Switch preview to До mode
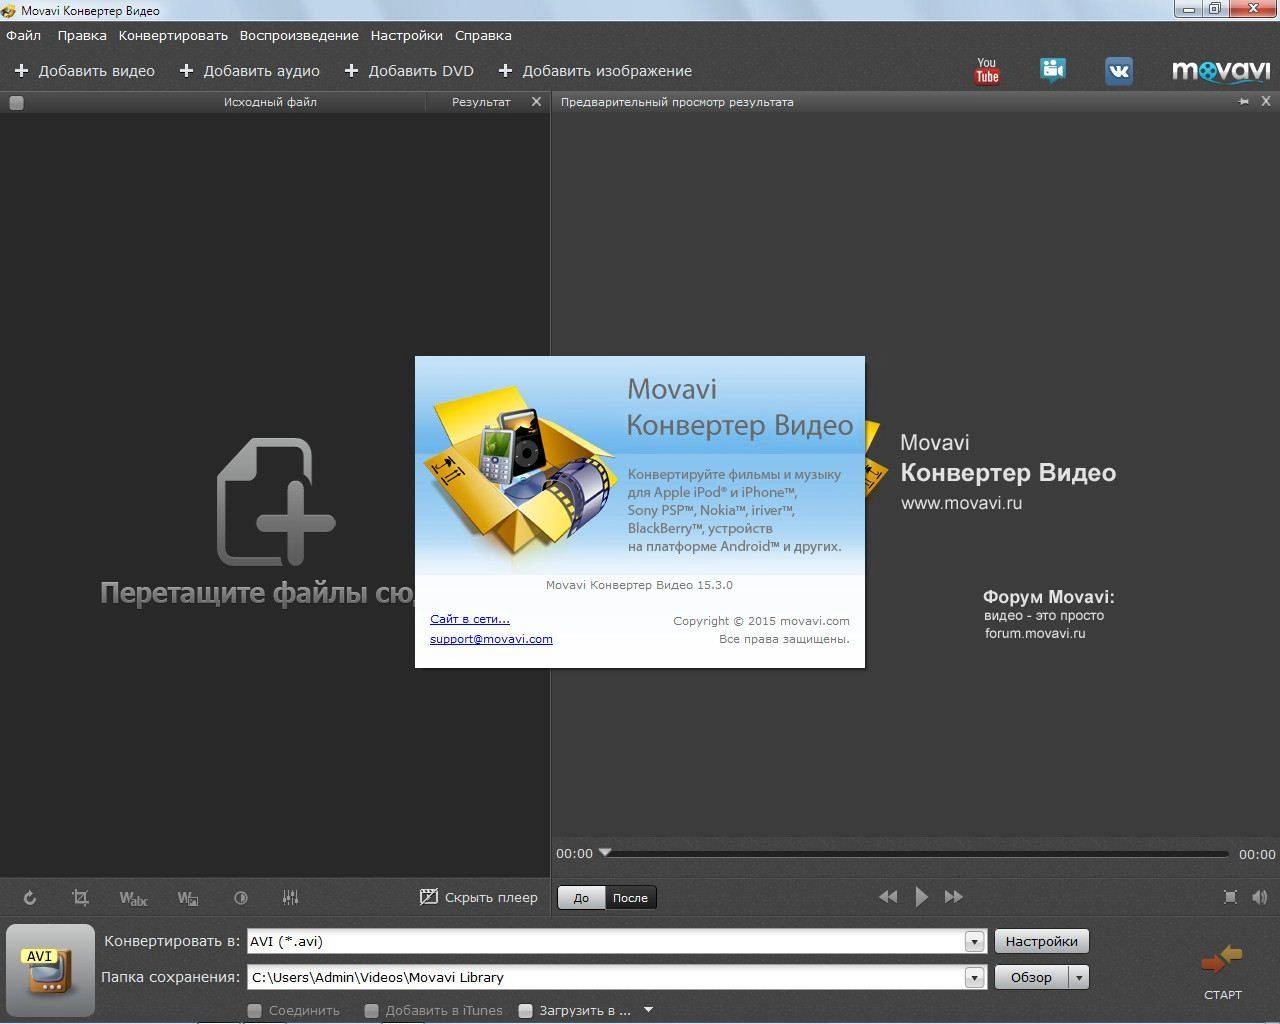Viewport: 1280px width, 1024px height. pos(581,898)
